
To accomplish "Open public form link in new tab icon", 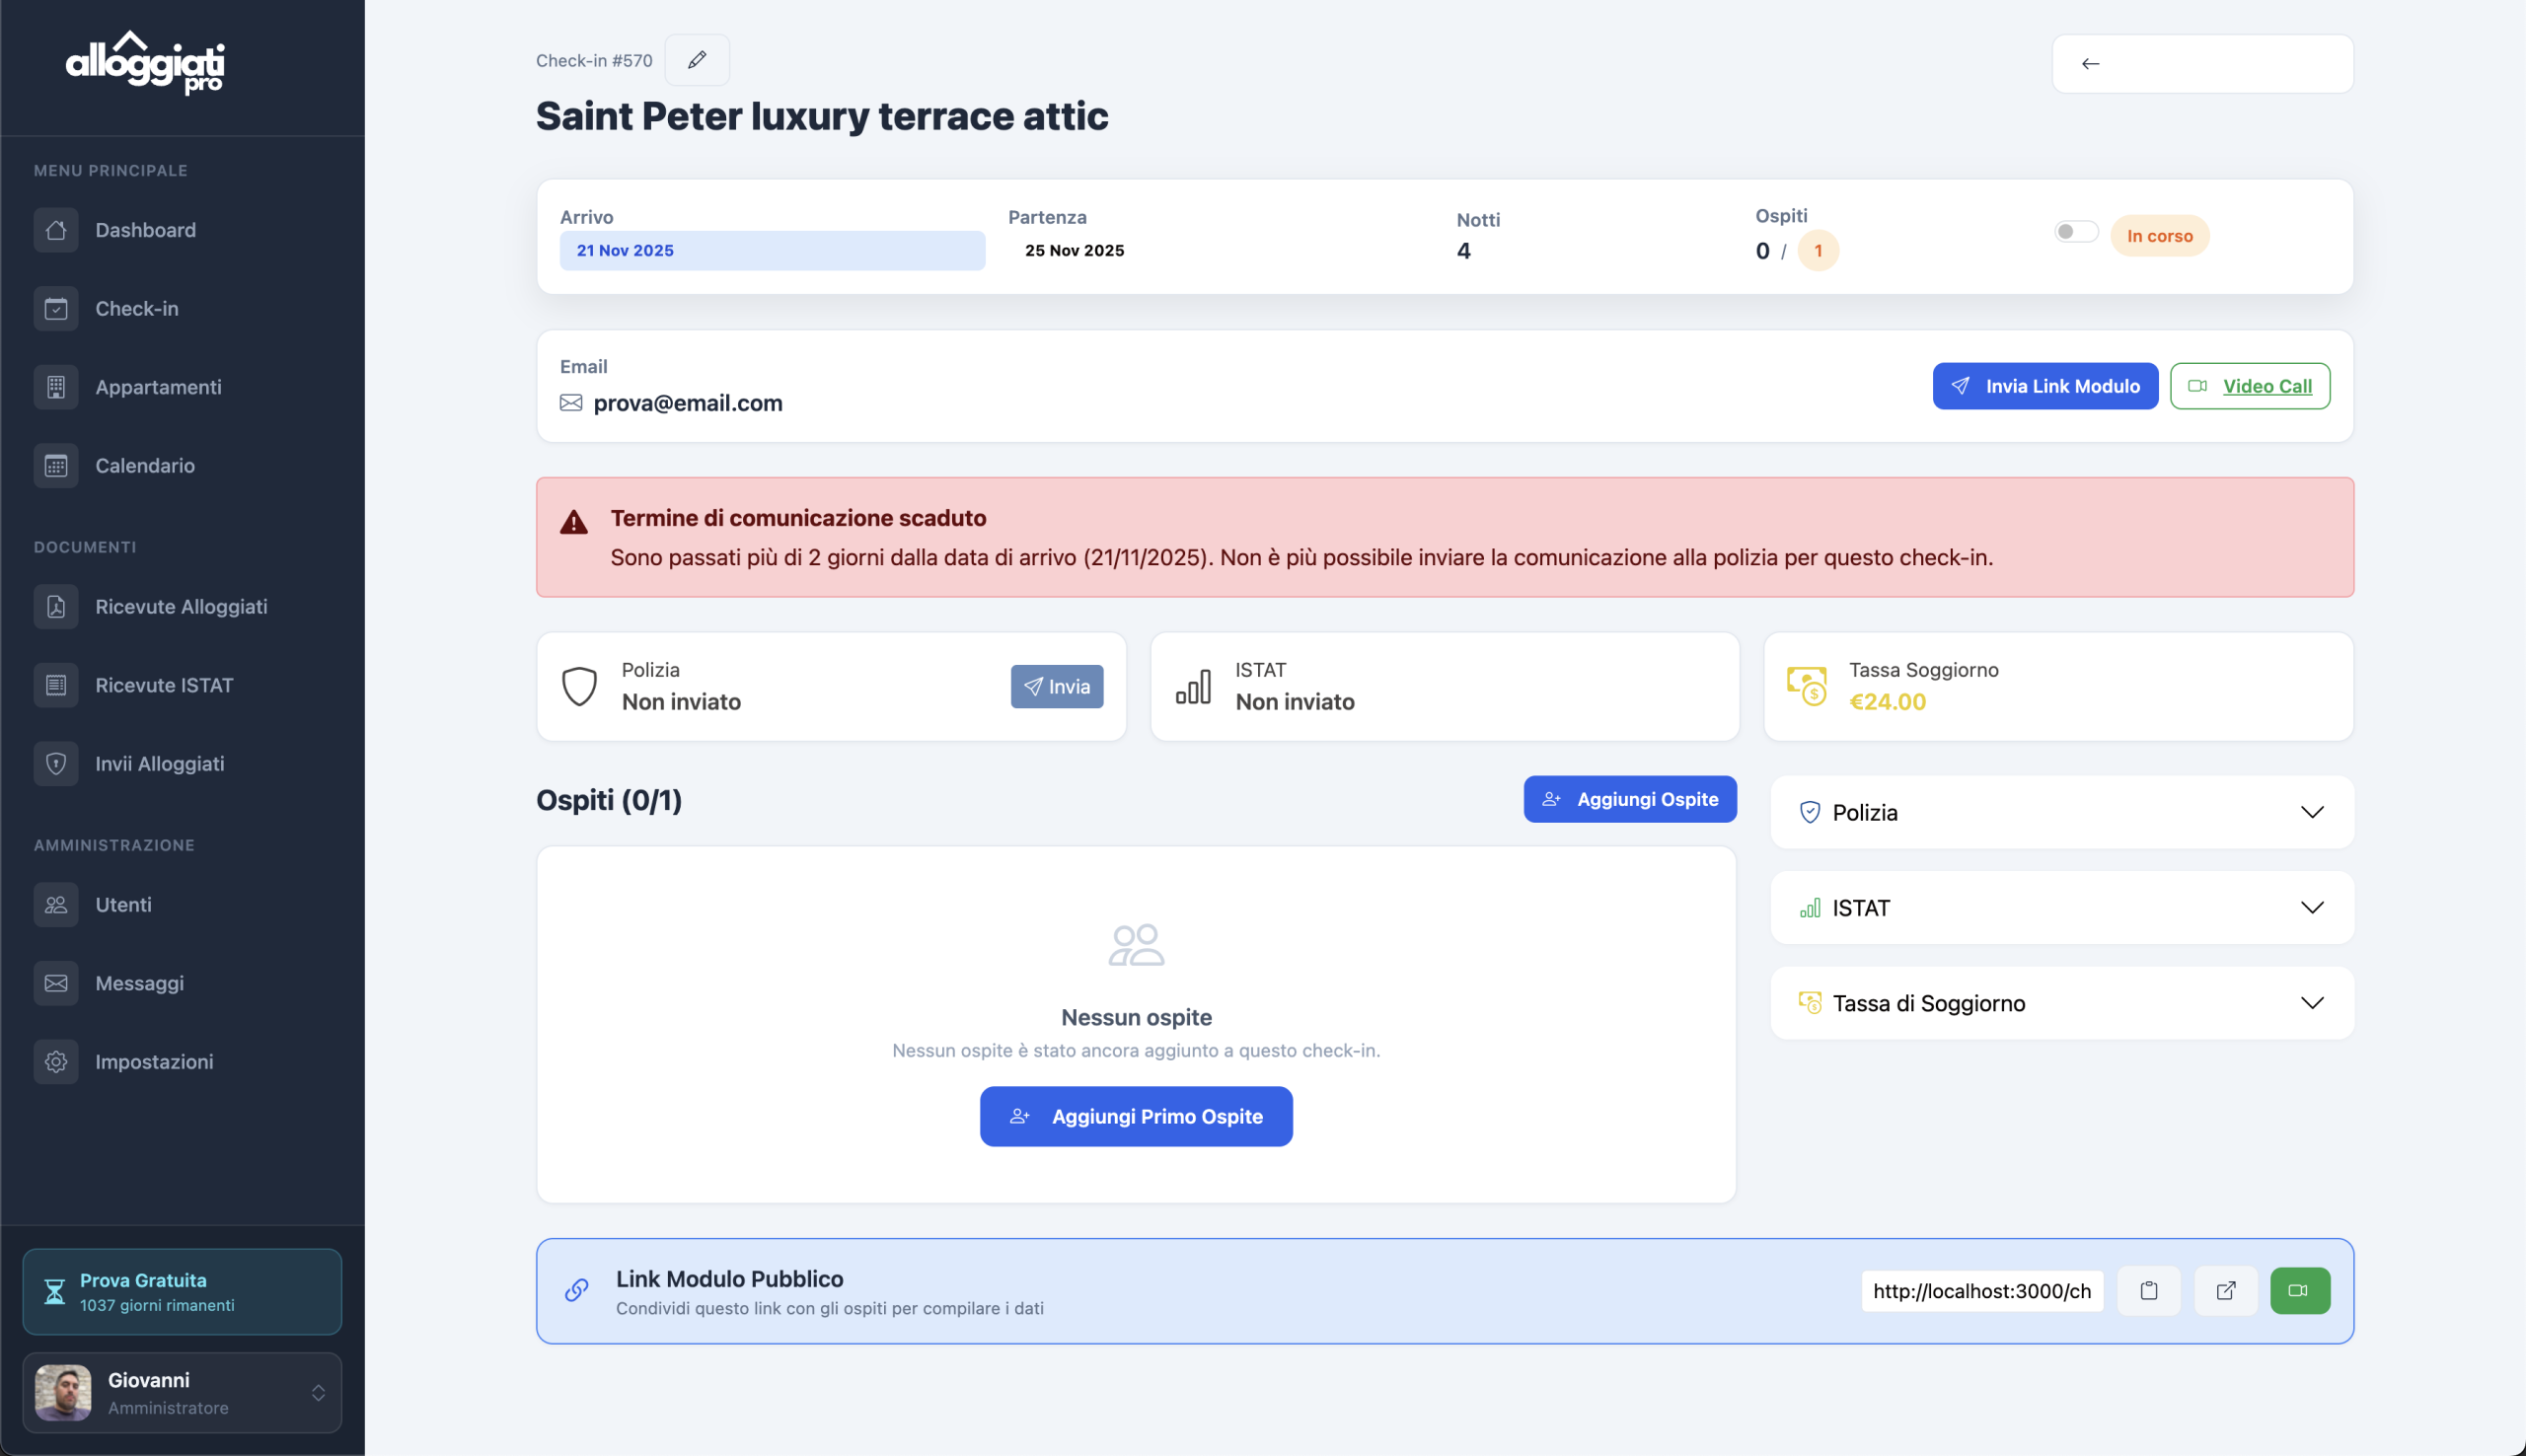I will 2225,1291.
